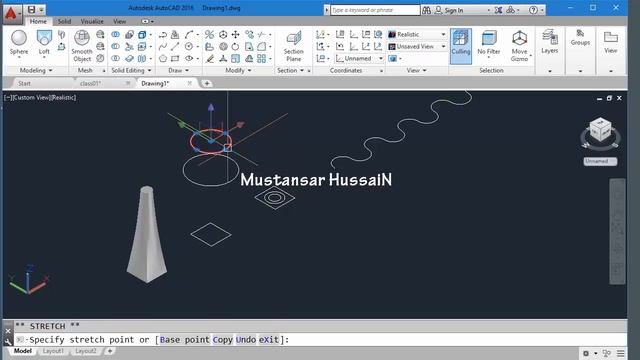Switch to Layout1 tab
The height and width of the screenshot is (360, 640).
(53, 351)
